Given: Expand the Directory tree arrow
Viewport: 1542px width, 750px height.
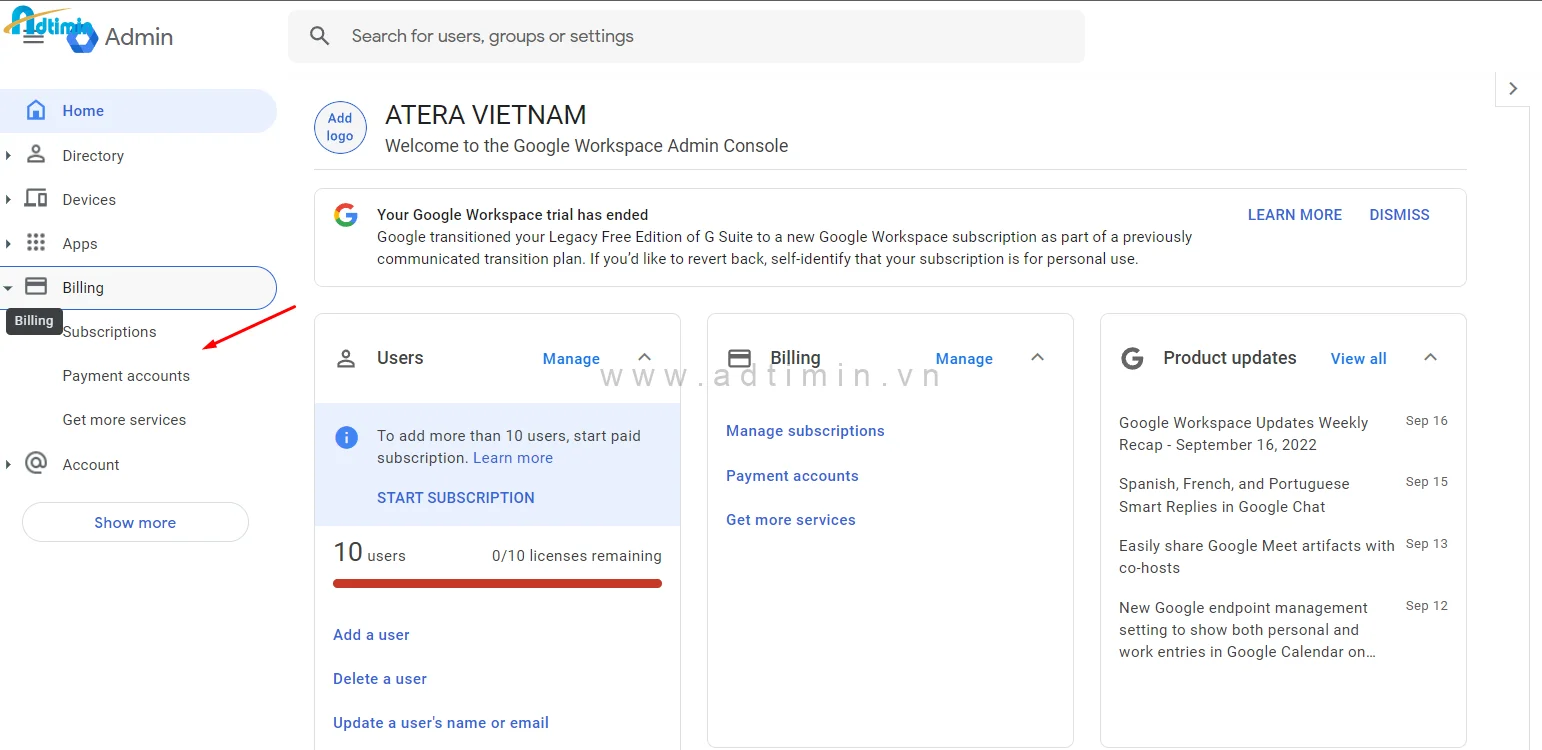Looking at the screenshot, I should [8, 155].
